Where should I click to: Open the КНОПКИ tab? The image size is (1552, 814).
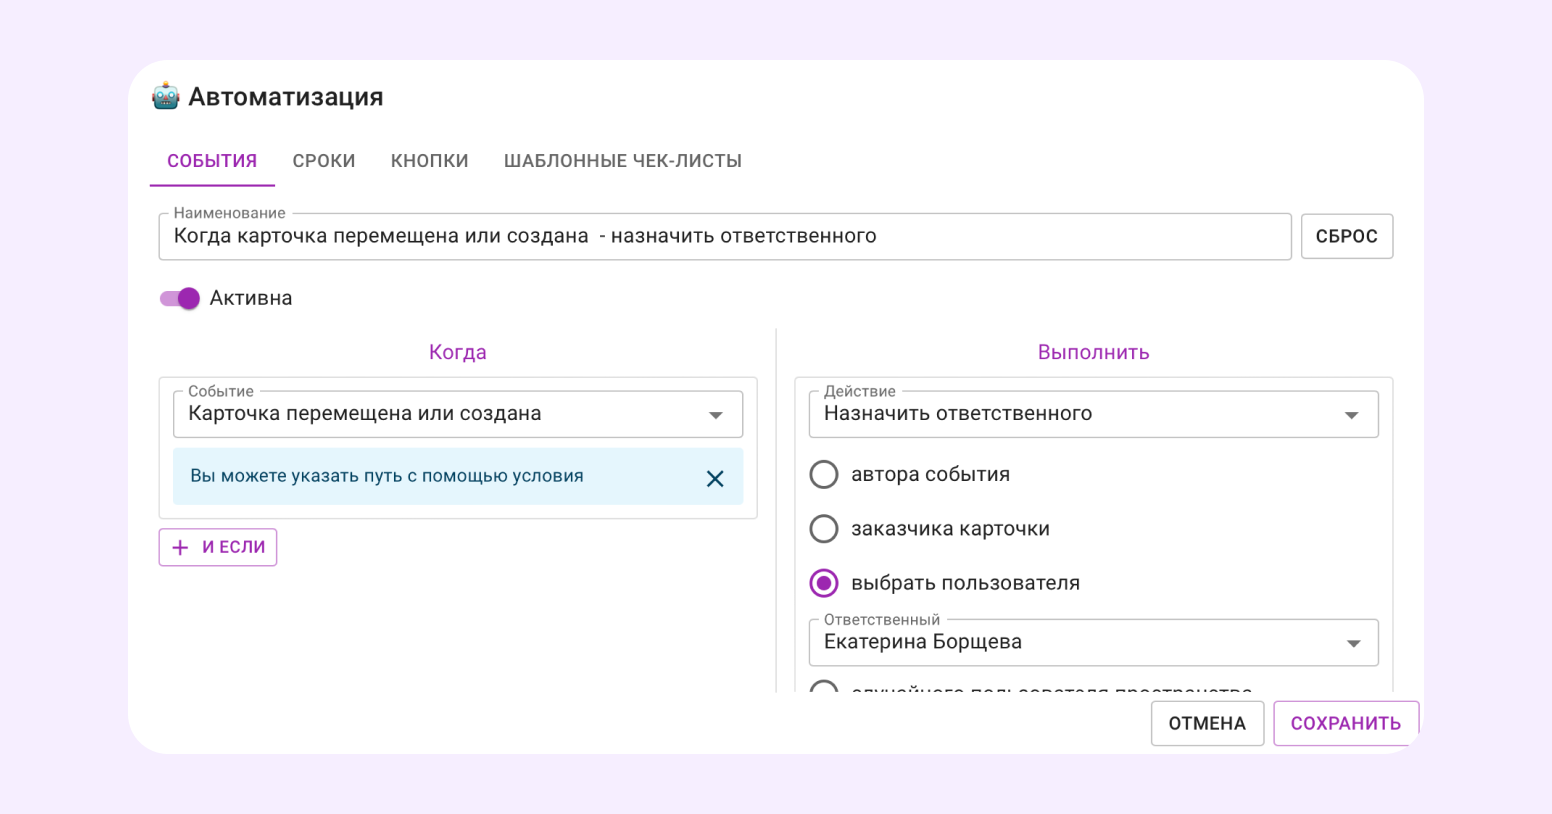click(x=430, y=161)
